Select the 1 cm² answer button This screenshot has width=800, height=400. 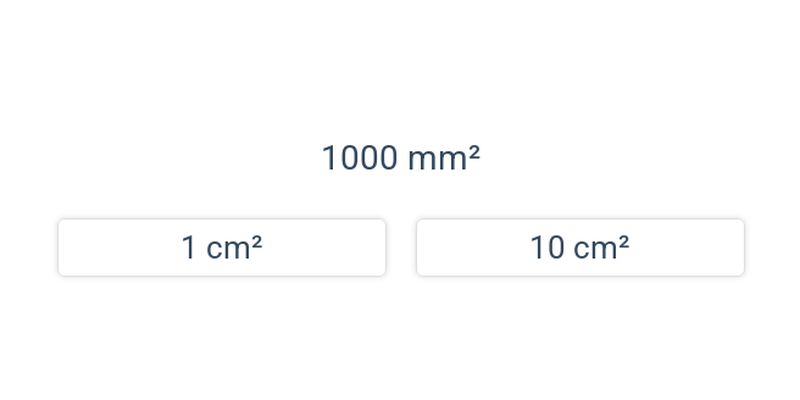[x=221, y=247]
